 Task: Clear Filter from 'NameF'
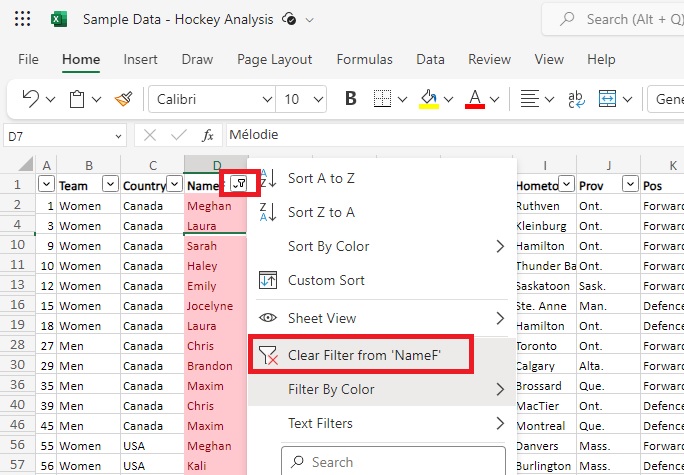[x=382, y=355]
